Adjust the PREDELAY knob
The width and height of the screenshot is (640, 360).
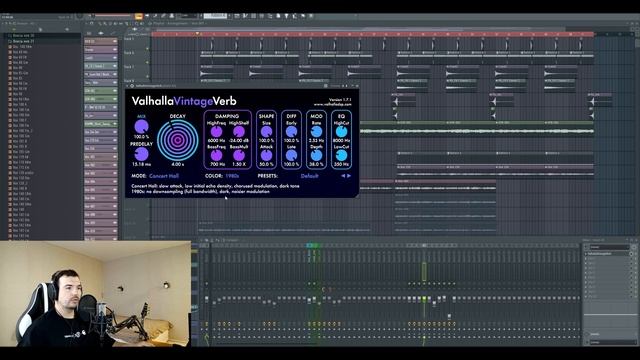141,154
